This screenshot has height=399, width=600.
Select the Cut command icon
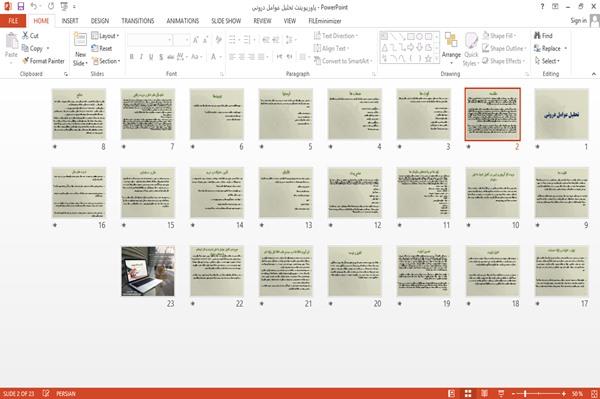pyautogui.click(x=26, y=36)
